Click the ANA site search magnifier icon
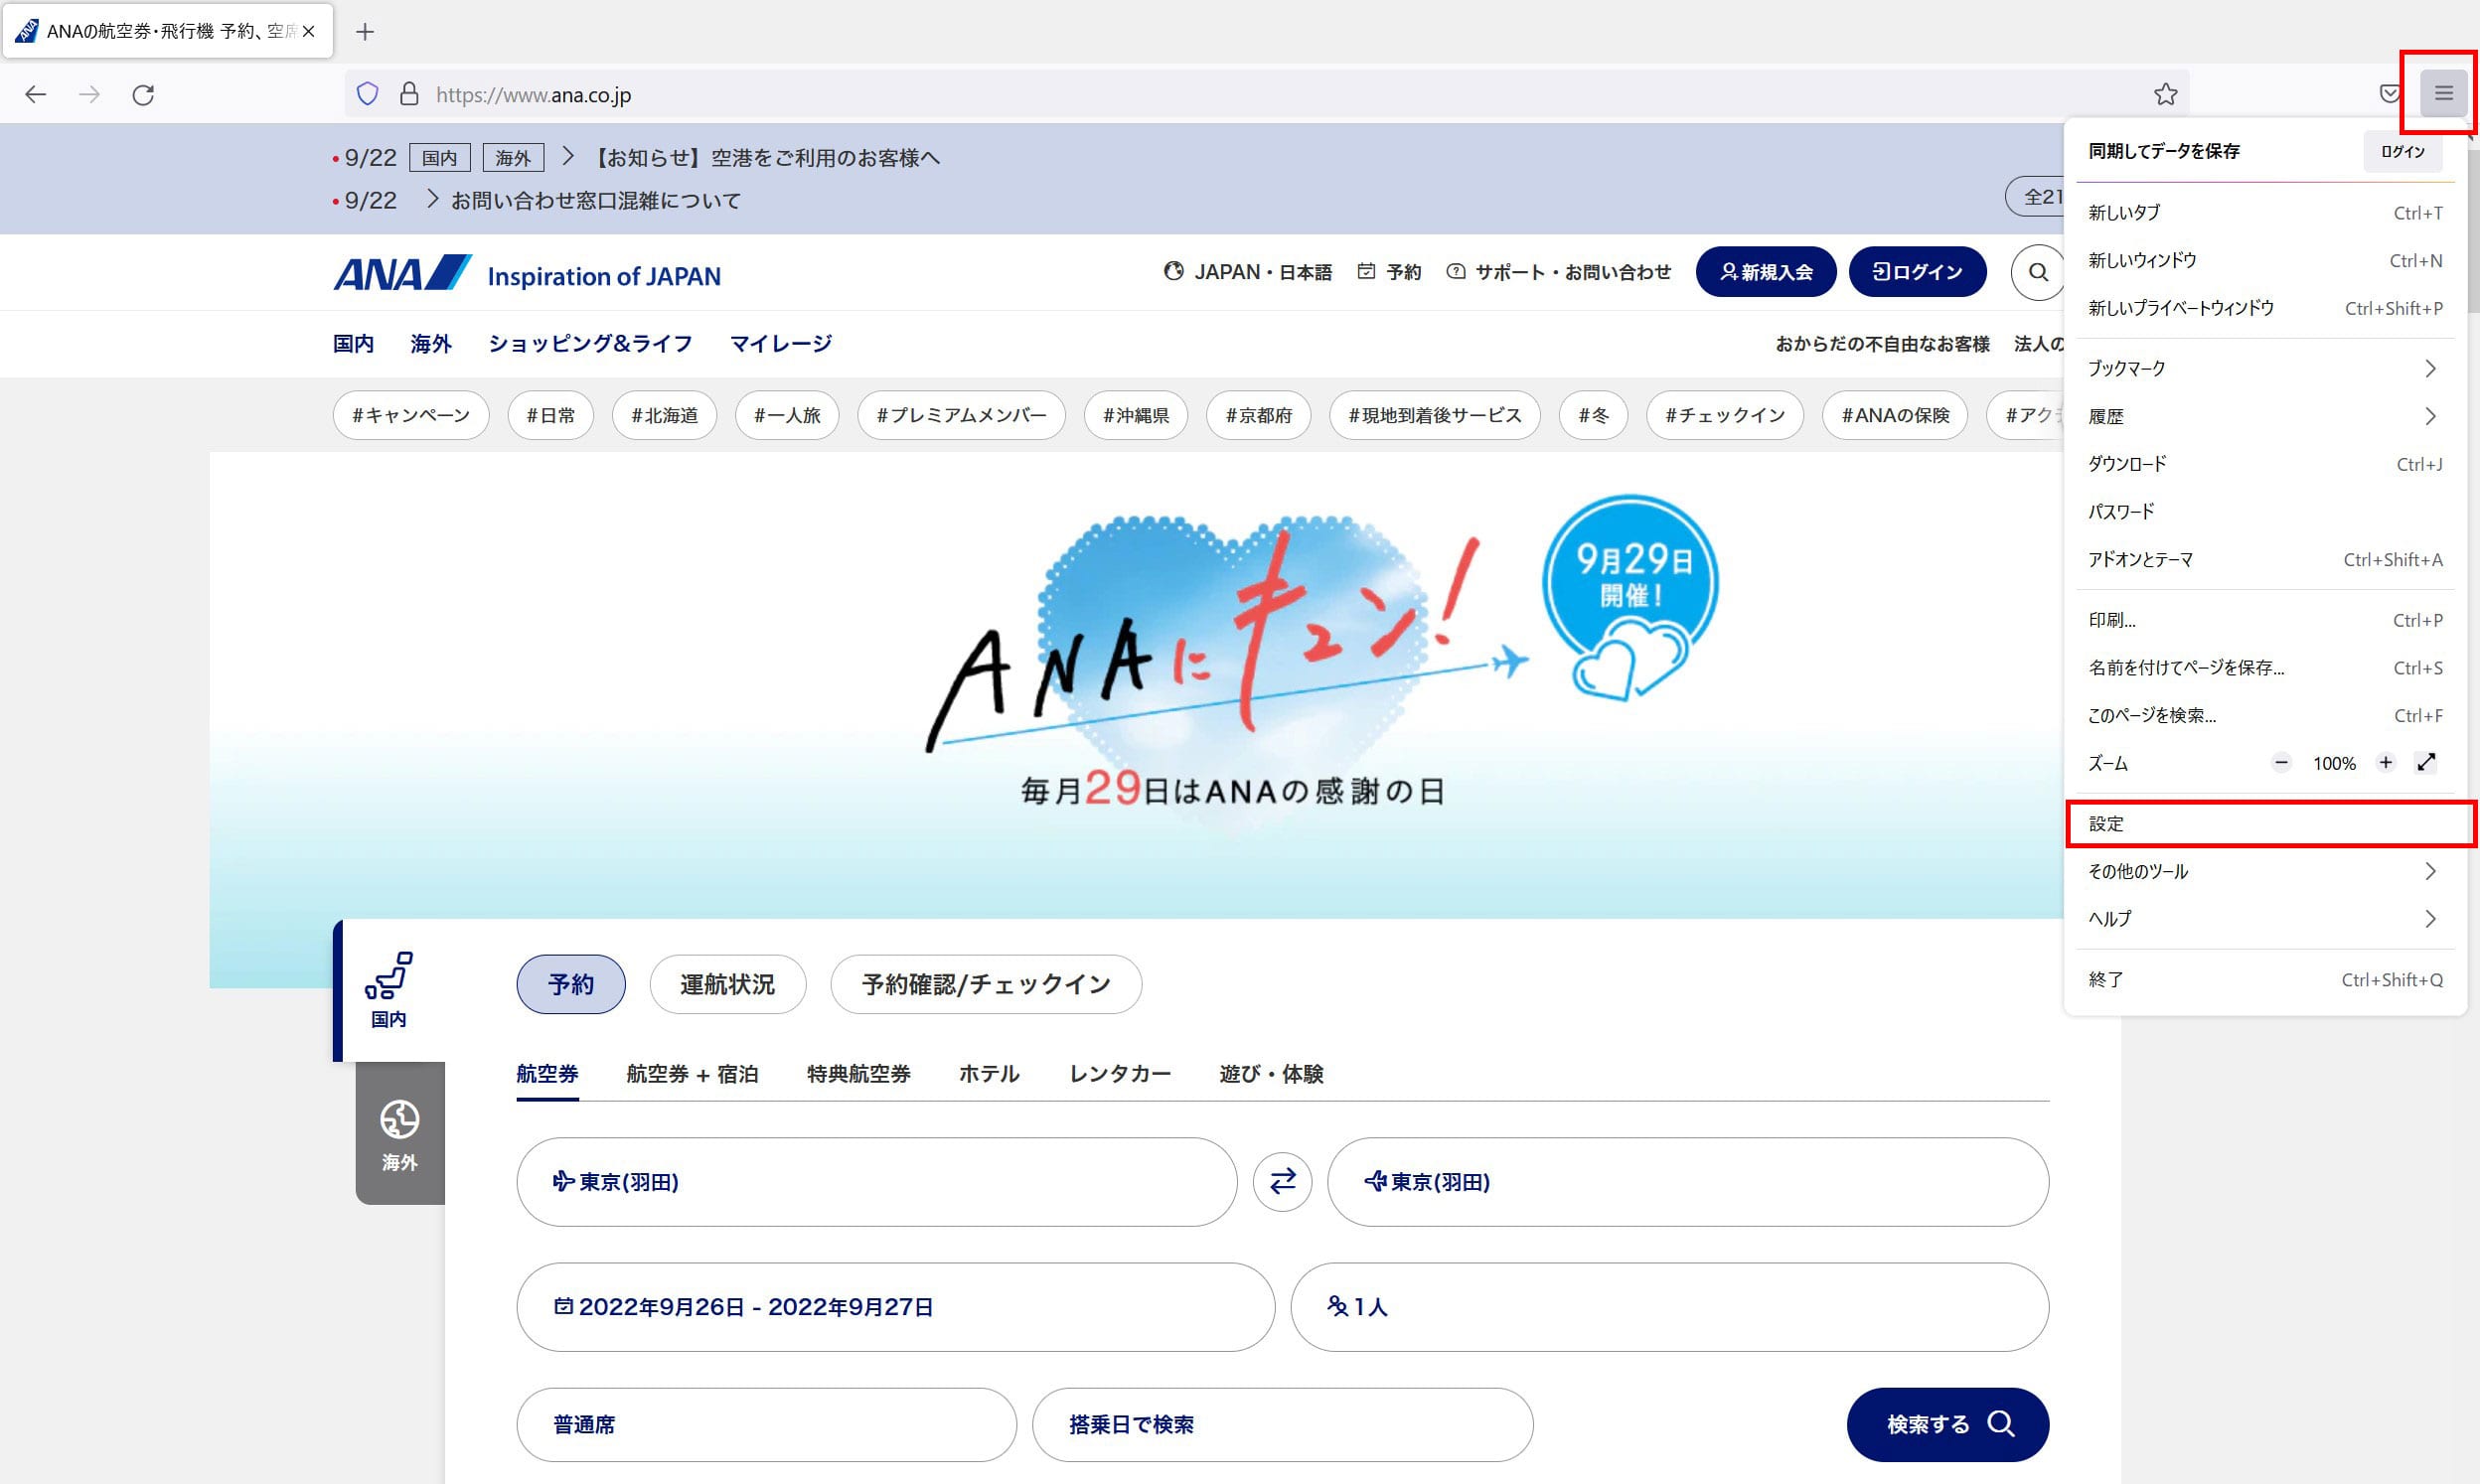 (x=2038, y=272)
